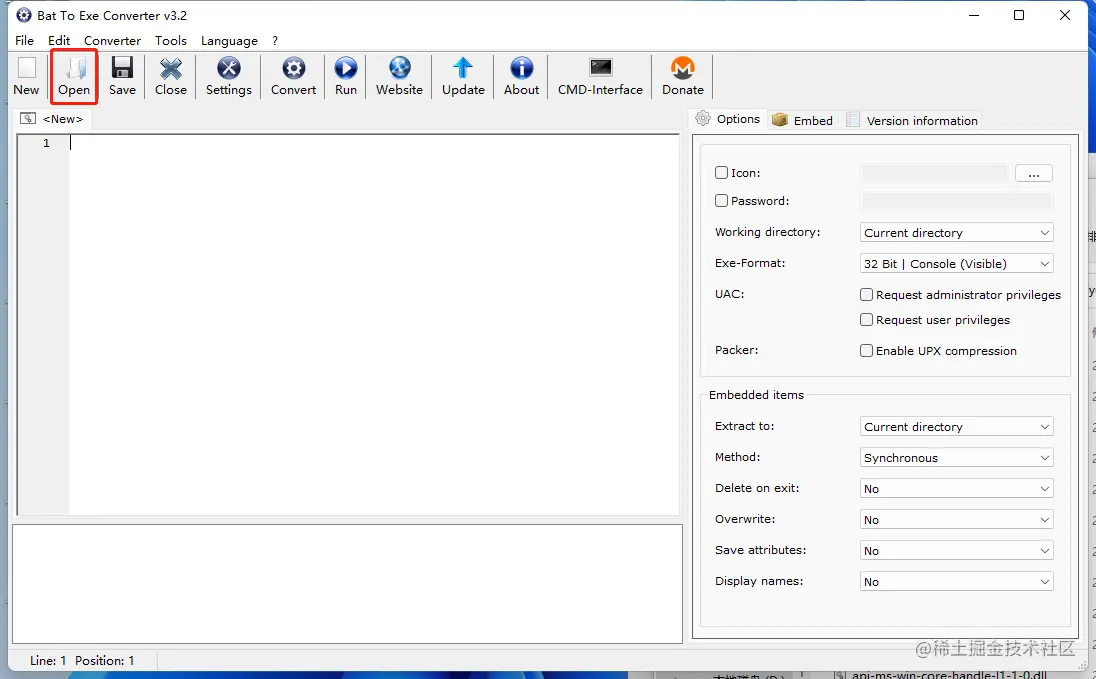Screen dimensions: 1096x679
Task: Show About information icon
Action: tap(521, 76)
